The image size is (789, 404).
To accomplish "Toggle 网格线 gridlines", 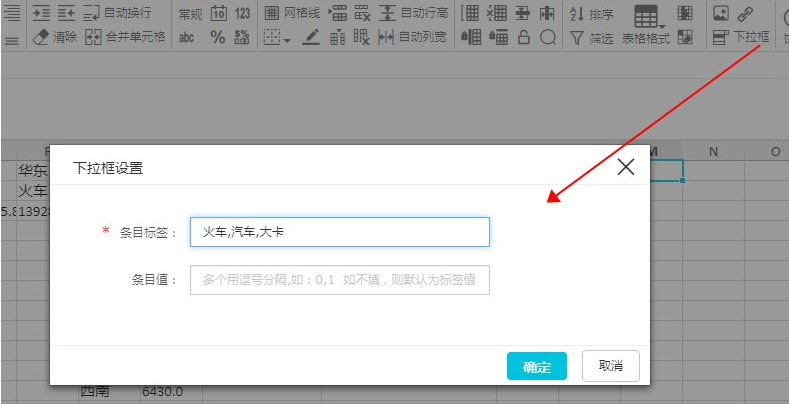I will [x=292, y=14].
